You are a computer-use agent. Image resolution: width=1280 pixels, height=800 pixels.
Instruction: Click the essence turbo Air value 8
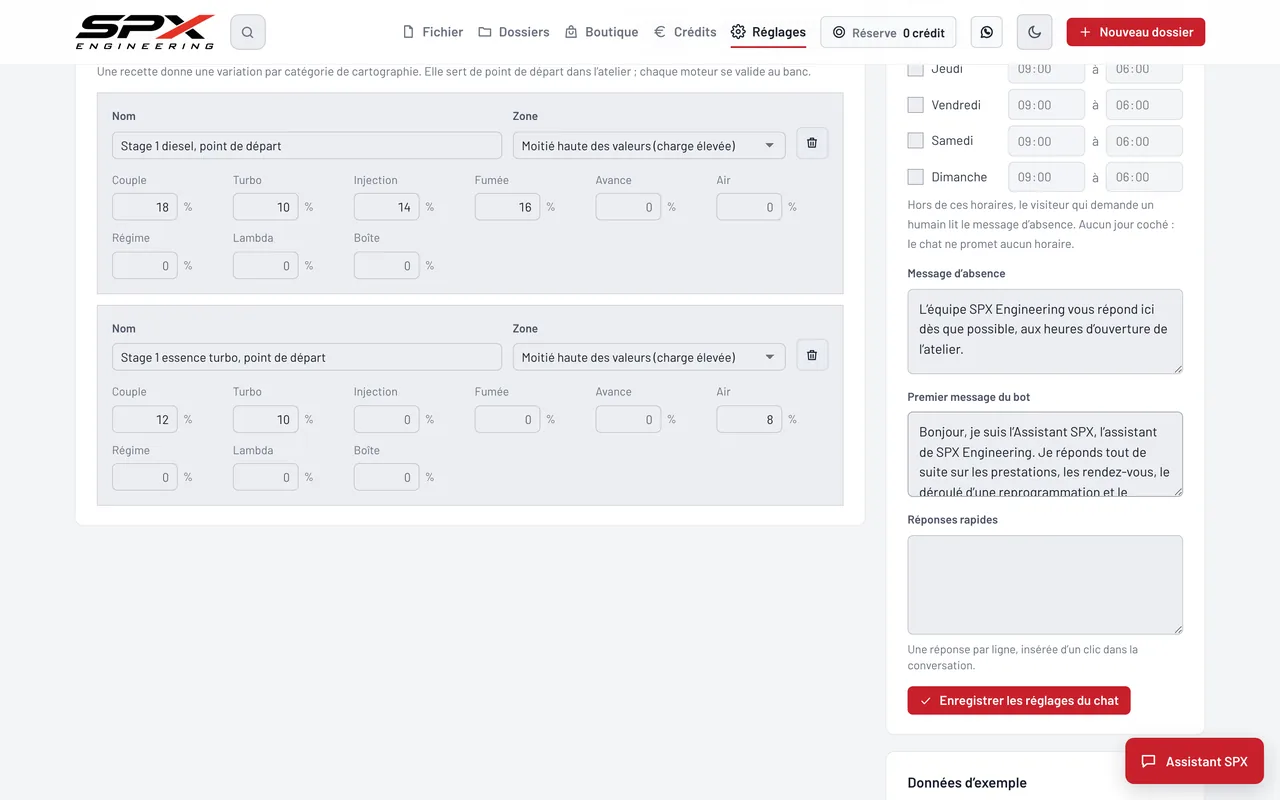coord(749,419)
